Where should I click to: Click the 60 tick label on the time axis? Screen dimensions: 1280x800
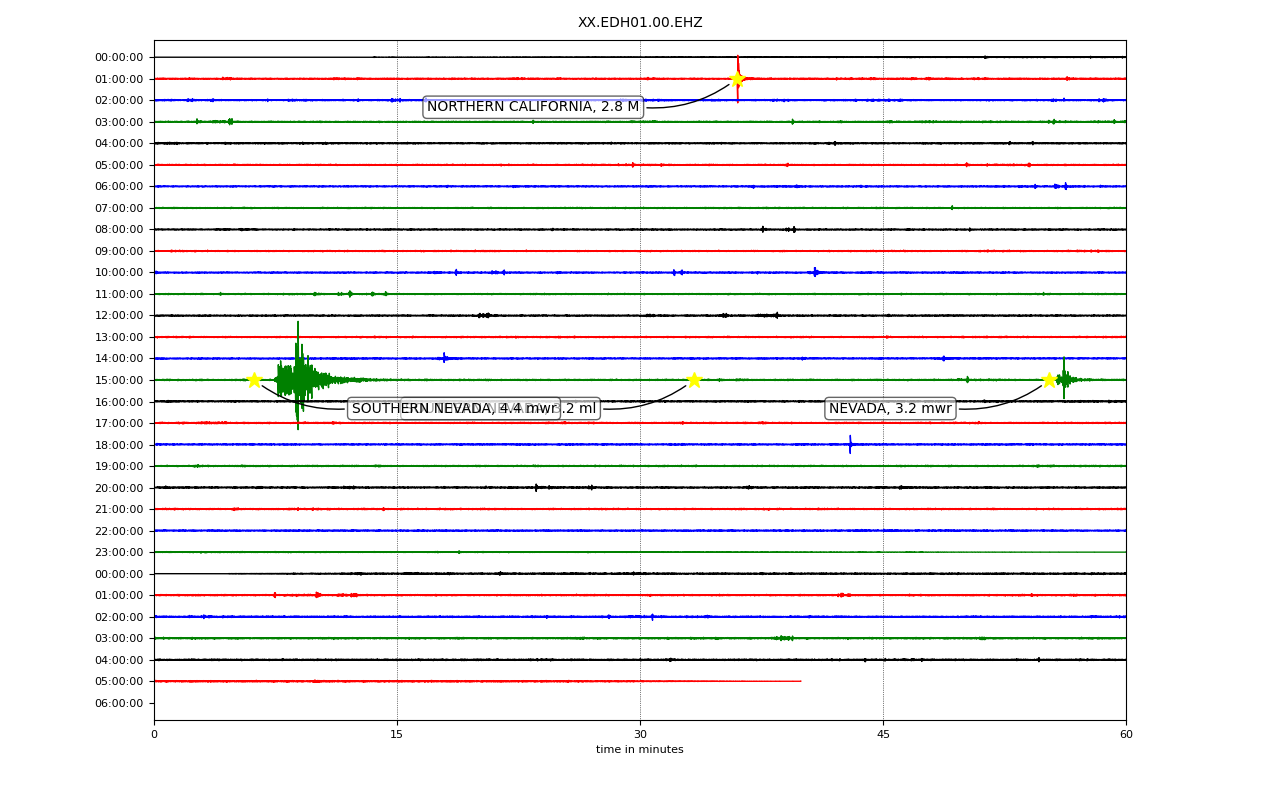(1126, 735)
